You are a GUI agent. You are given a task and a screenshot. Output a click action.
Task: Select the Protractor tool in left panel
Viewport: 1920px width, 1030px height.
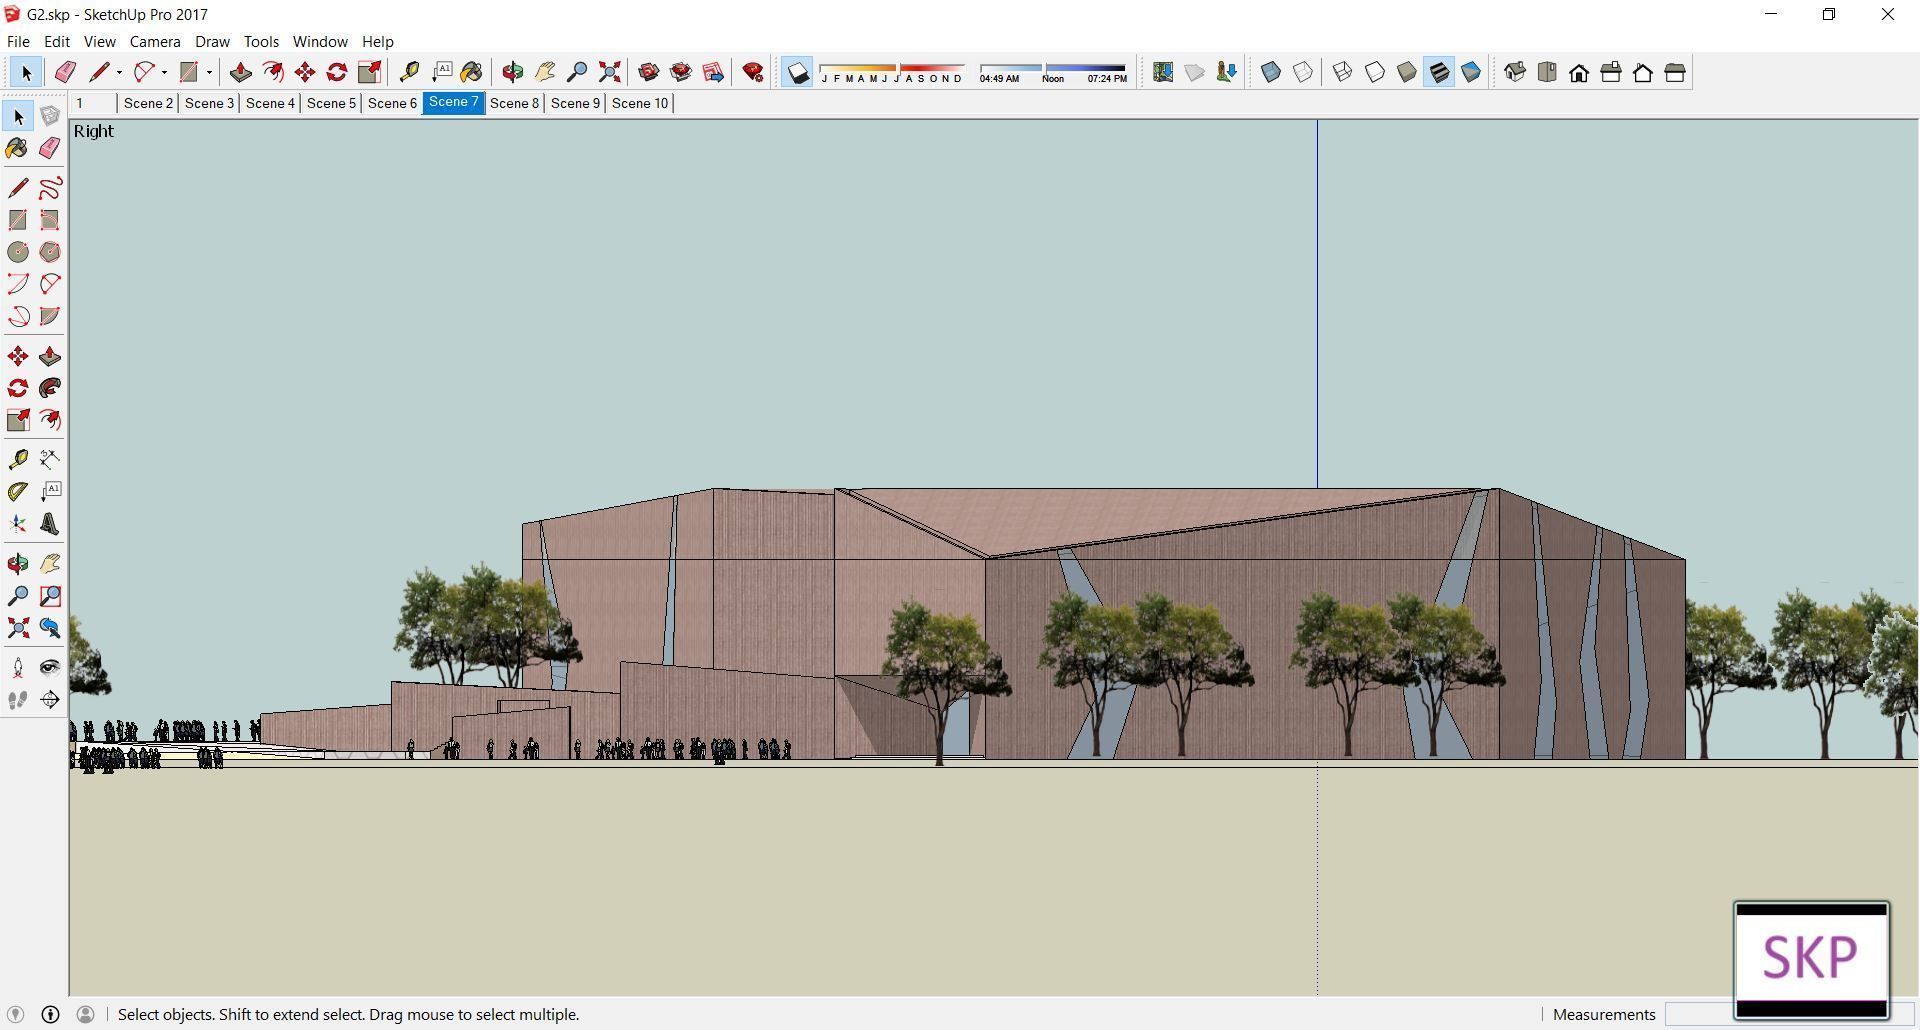click(18, 491)
